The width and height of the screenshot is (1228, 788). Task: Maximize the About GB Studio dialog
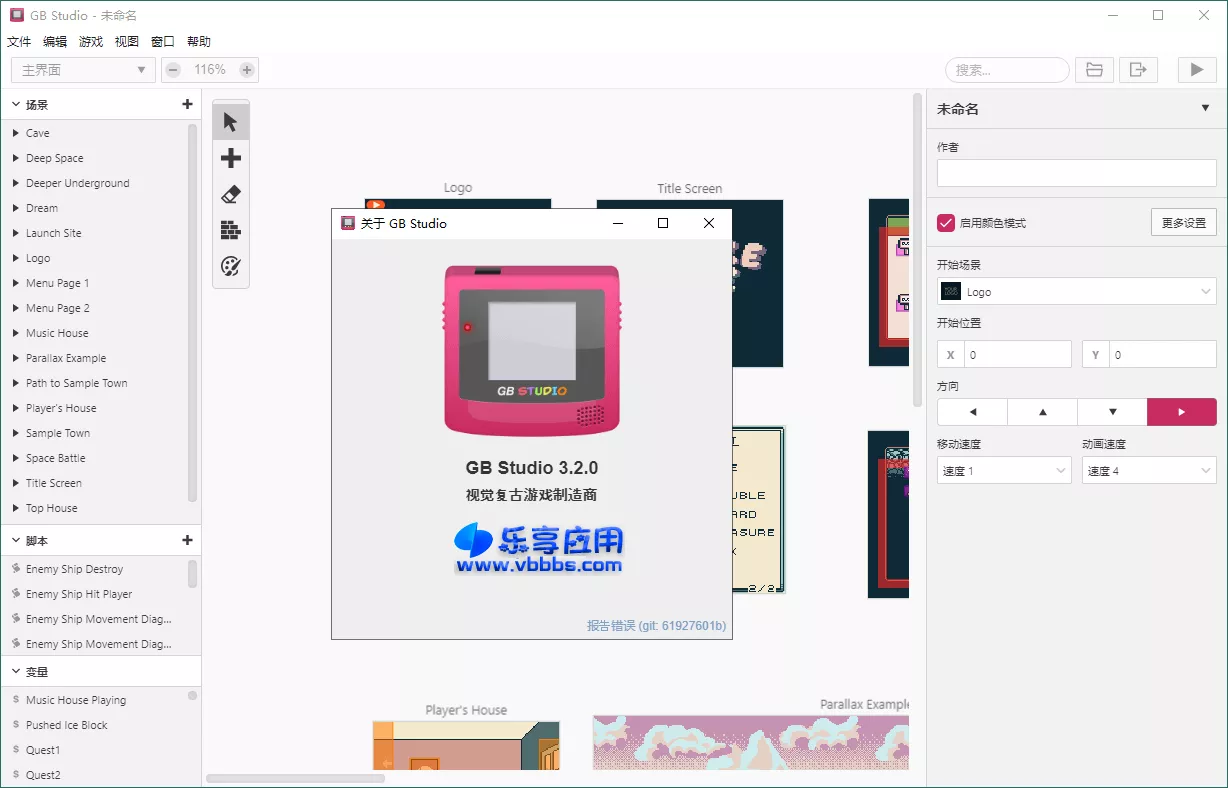point(663,223)
